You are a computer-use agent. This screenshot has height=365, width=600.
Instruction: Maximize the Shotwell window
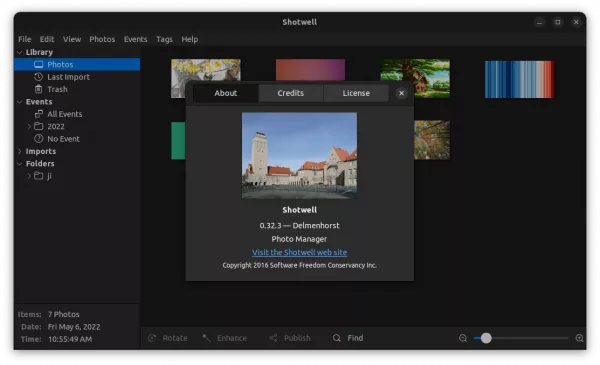(558, 22)
